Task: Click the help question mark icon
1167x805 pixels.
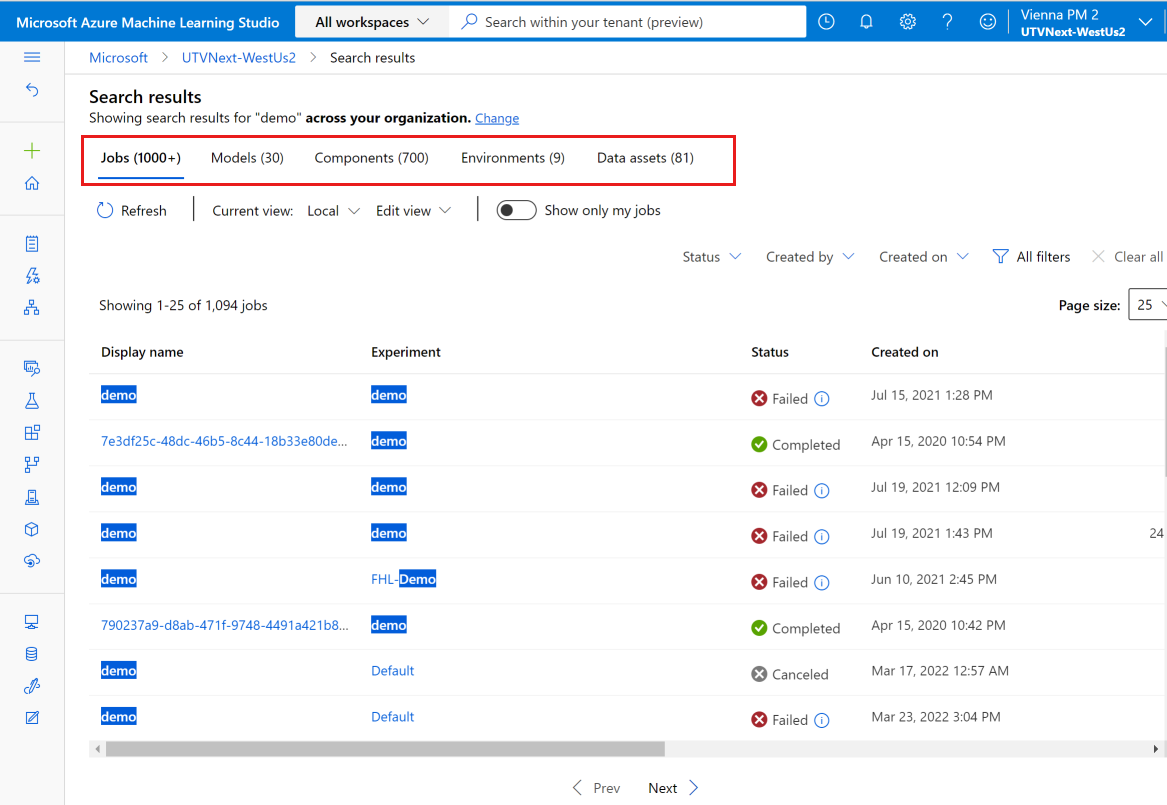Action: point(947,22)
